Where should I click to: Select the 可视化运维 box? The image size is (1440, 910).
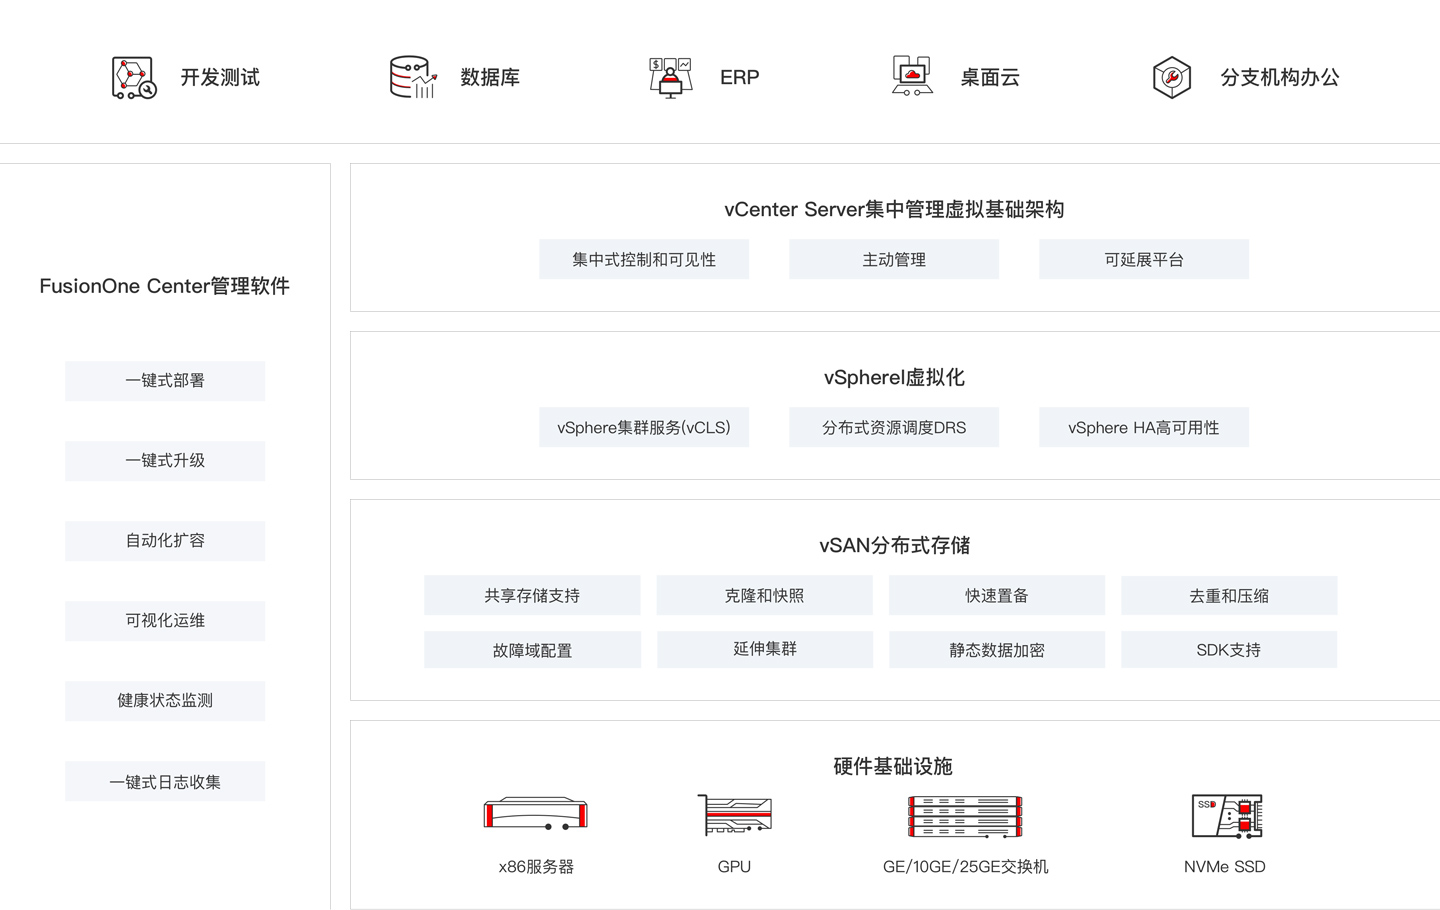pyautogui.click(x=165, y=621)
